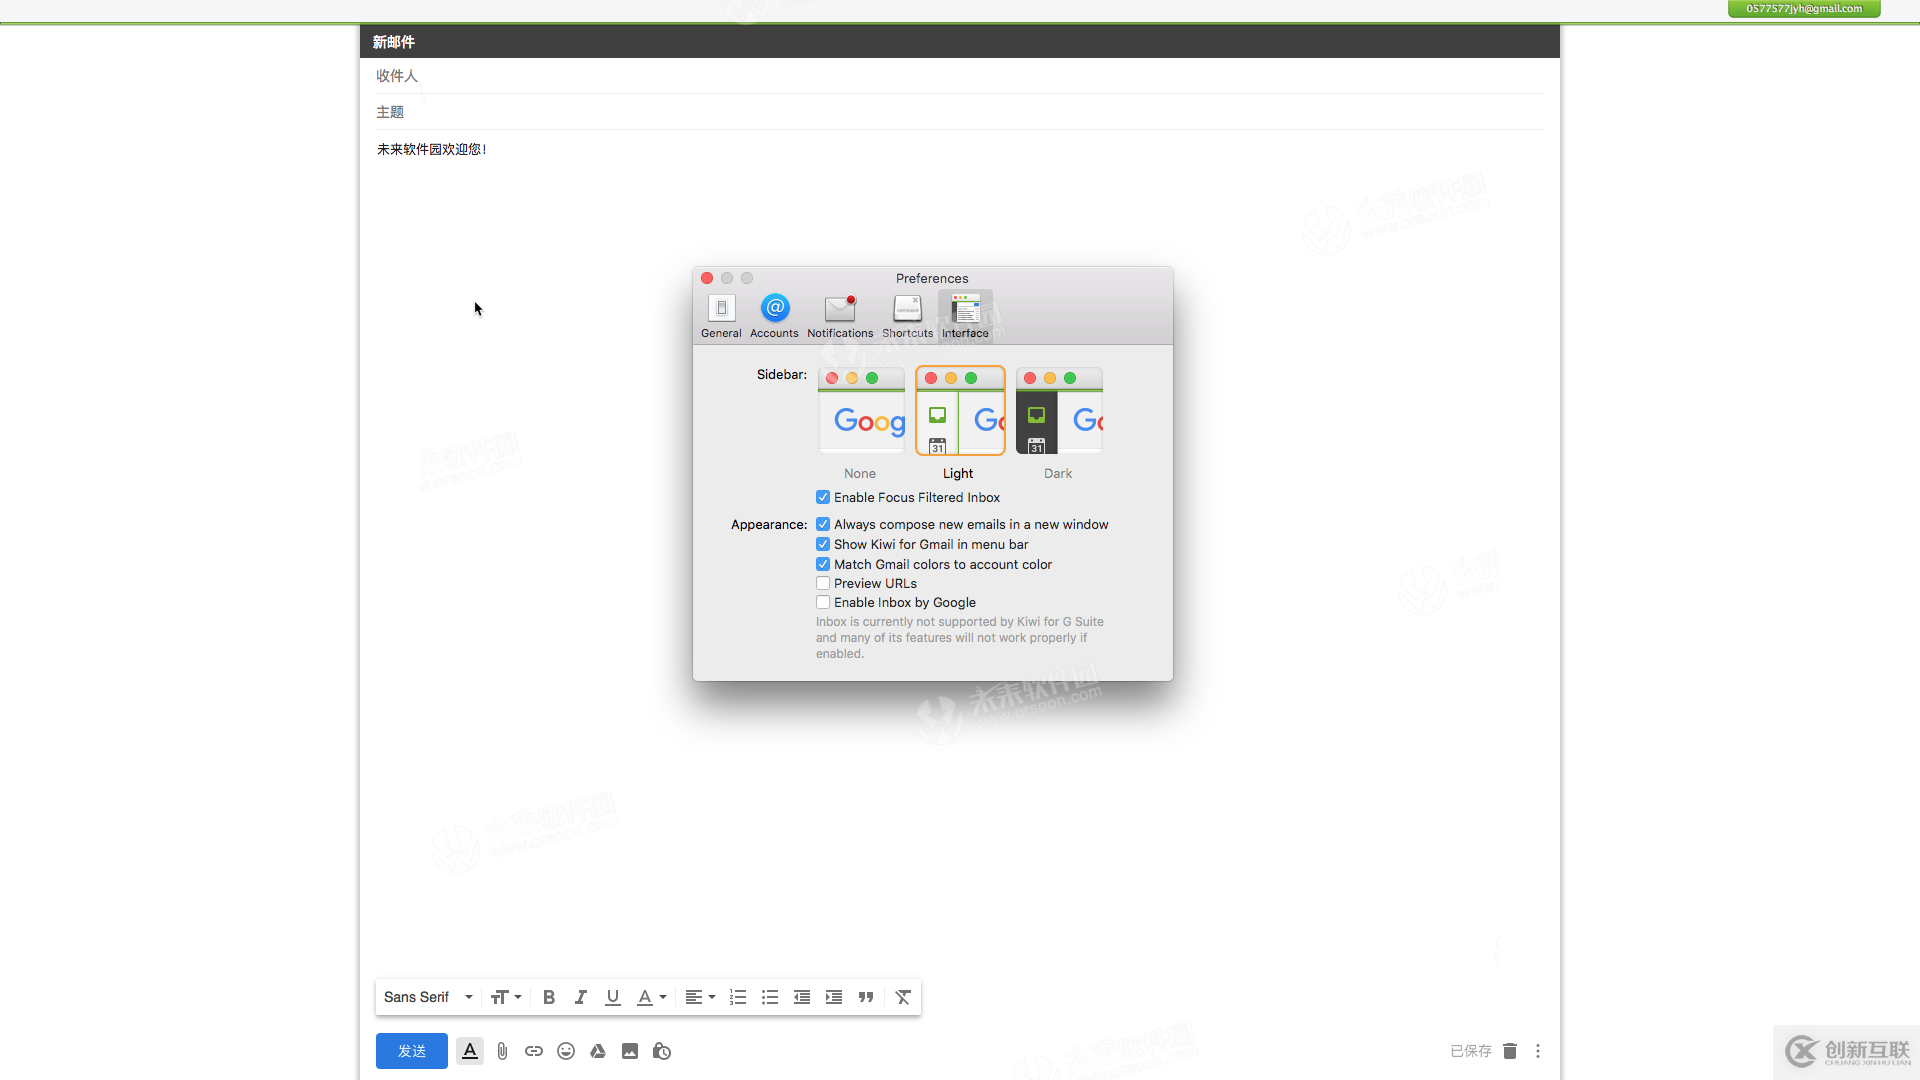Click the 发送 send button
The width and height of the screenshot is (1920, 1080).
(411, 1051)
